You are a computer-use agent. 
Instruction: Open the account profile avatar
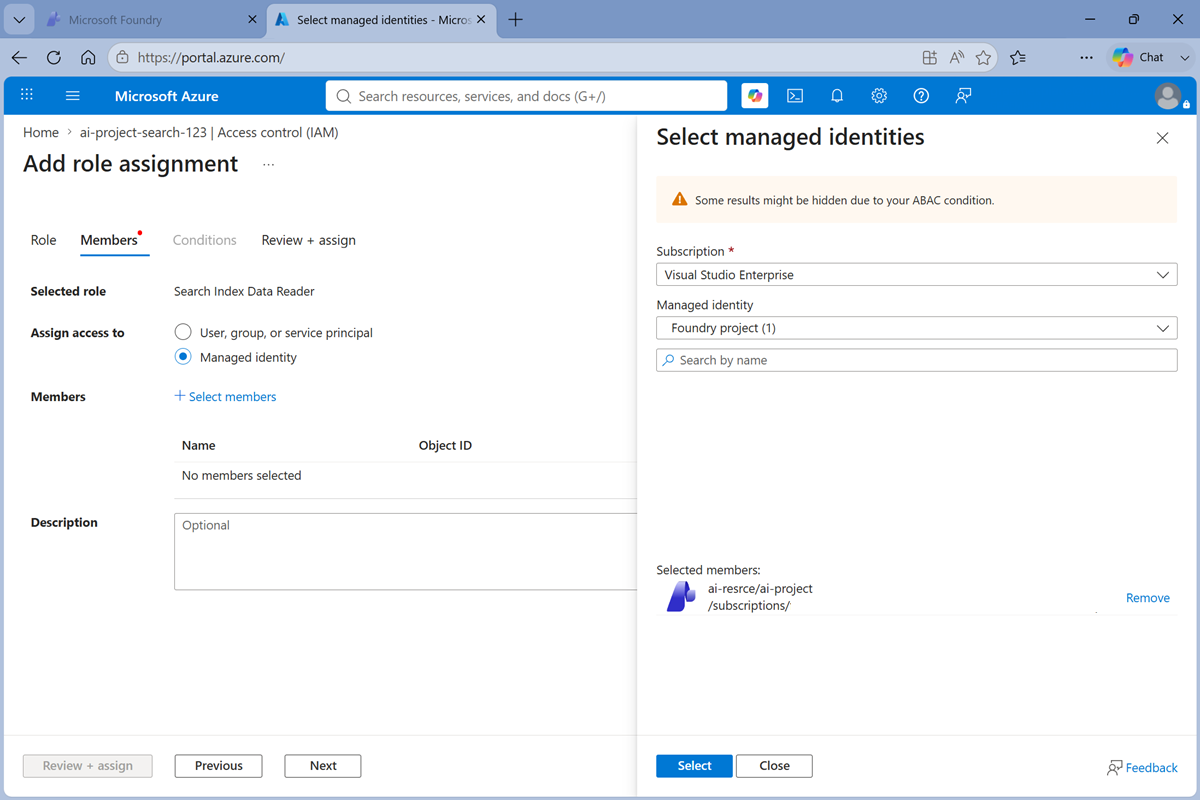[1168, 96]
